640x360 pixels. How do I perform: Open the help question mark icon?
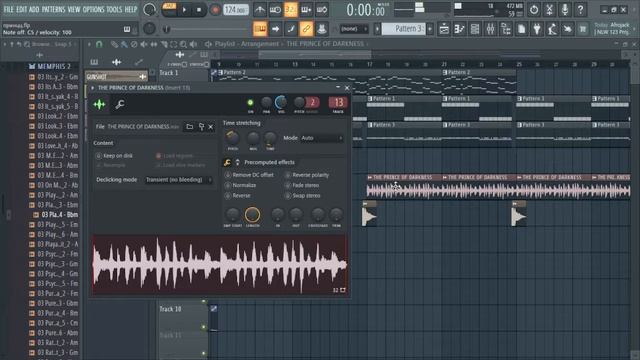tap(580, 9)
